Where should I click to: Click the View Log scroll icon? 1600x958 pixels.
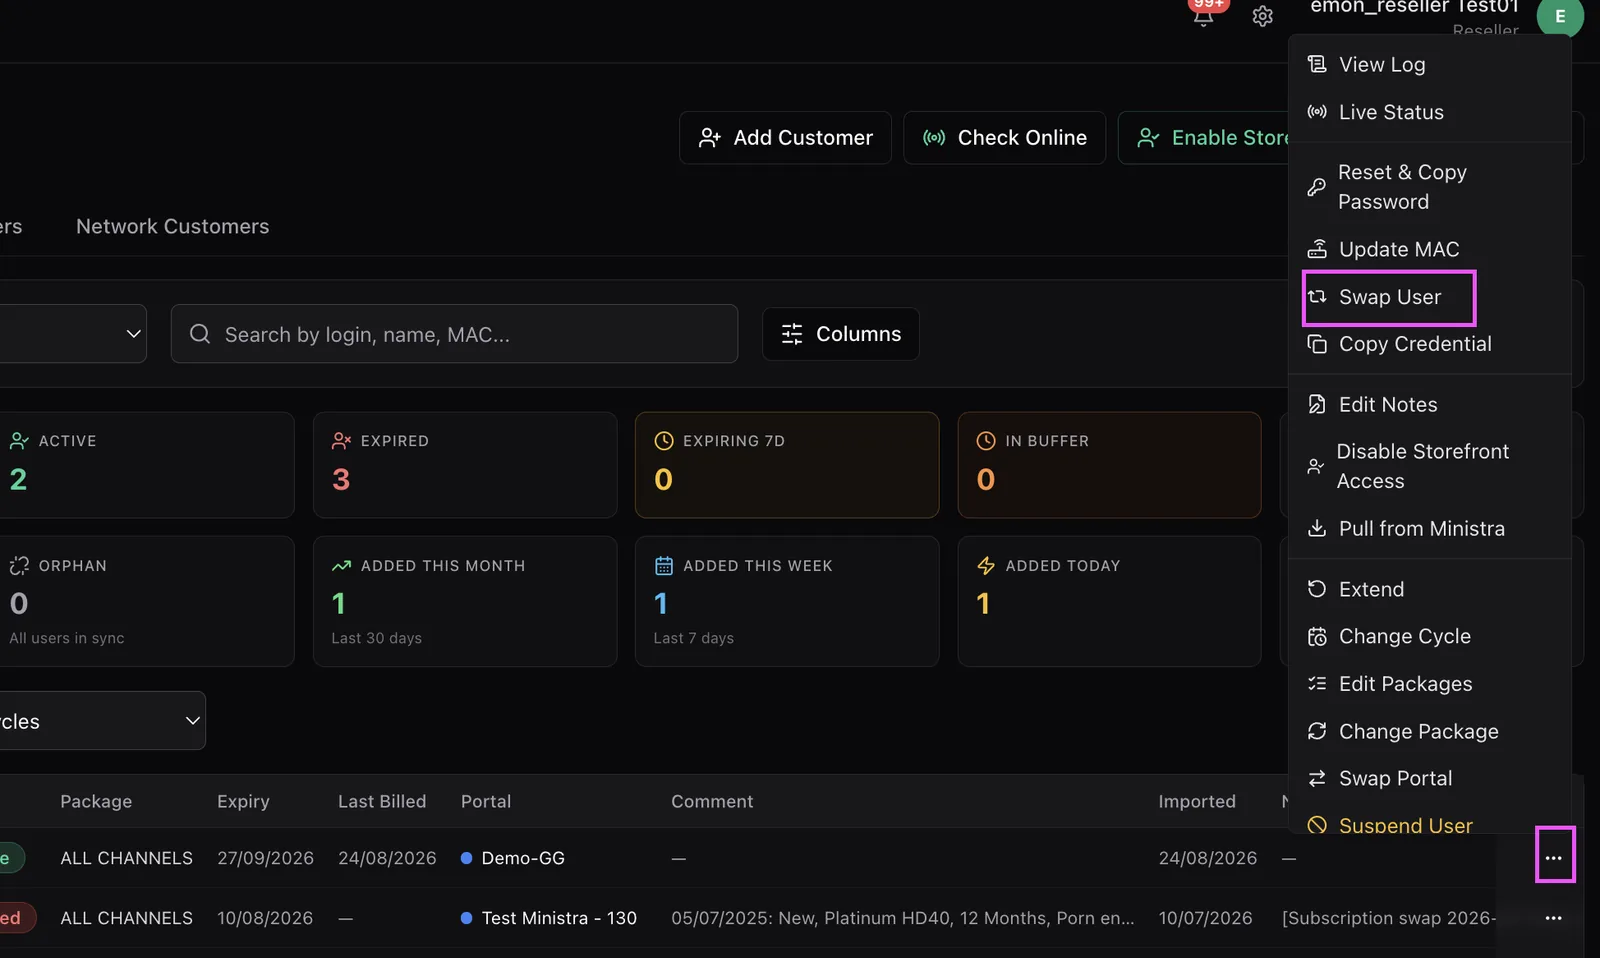(x=1317, y=64)
